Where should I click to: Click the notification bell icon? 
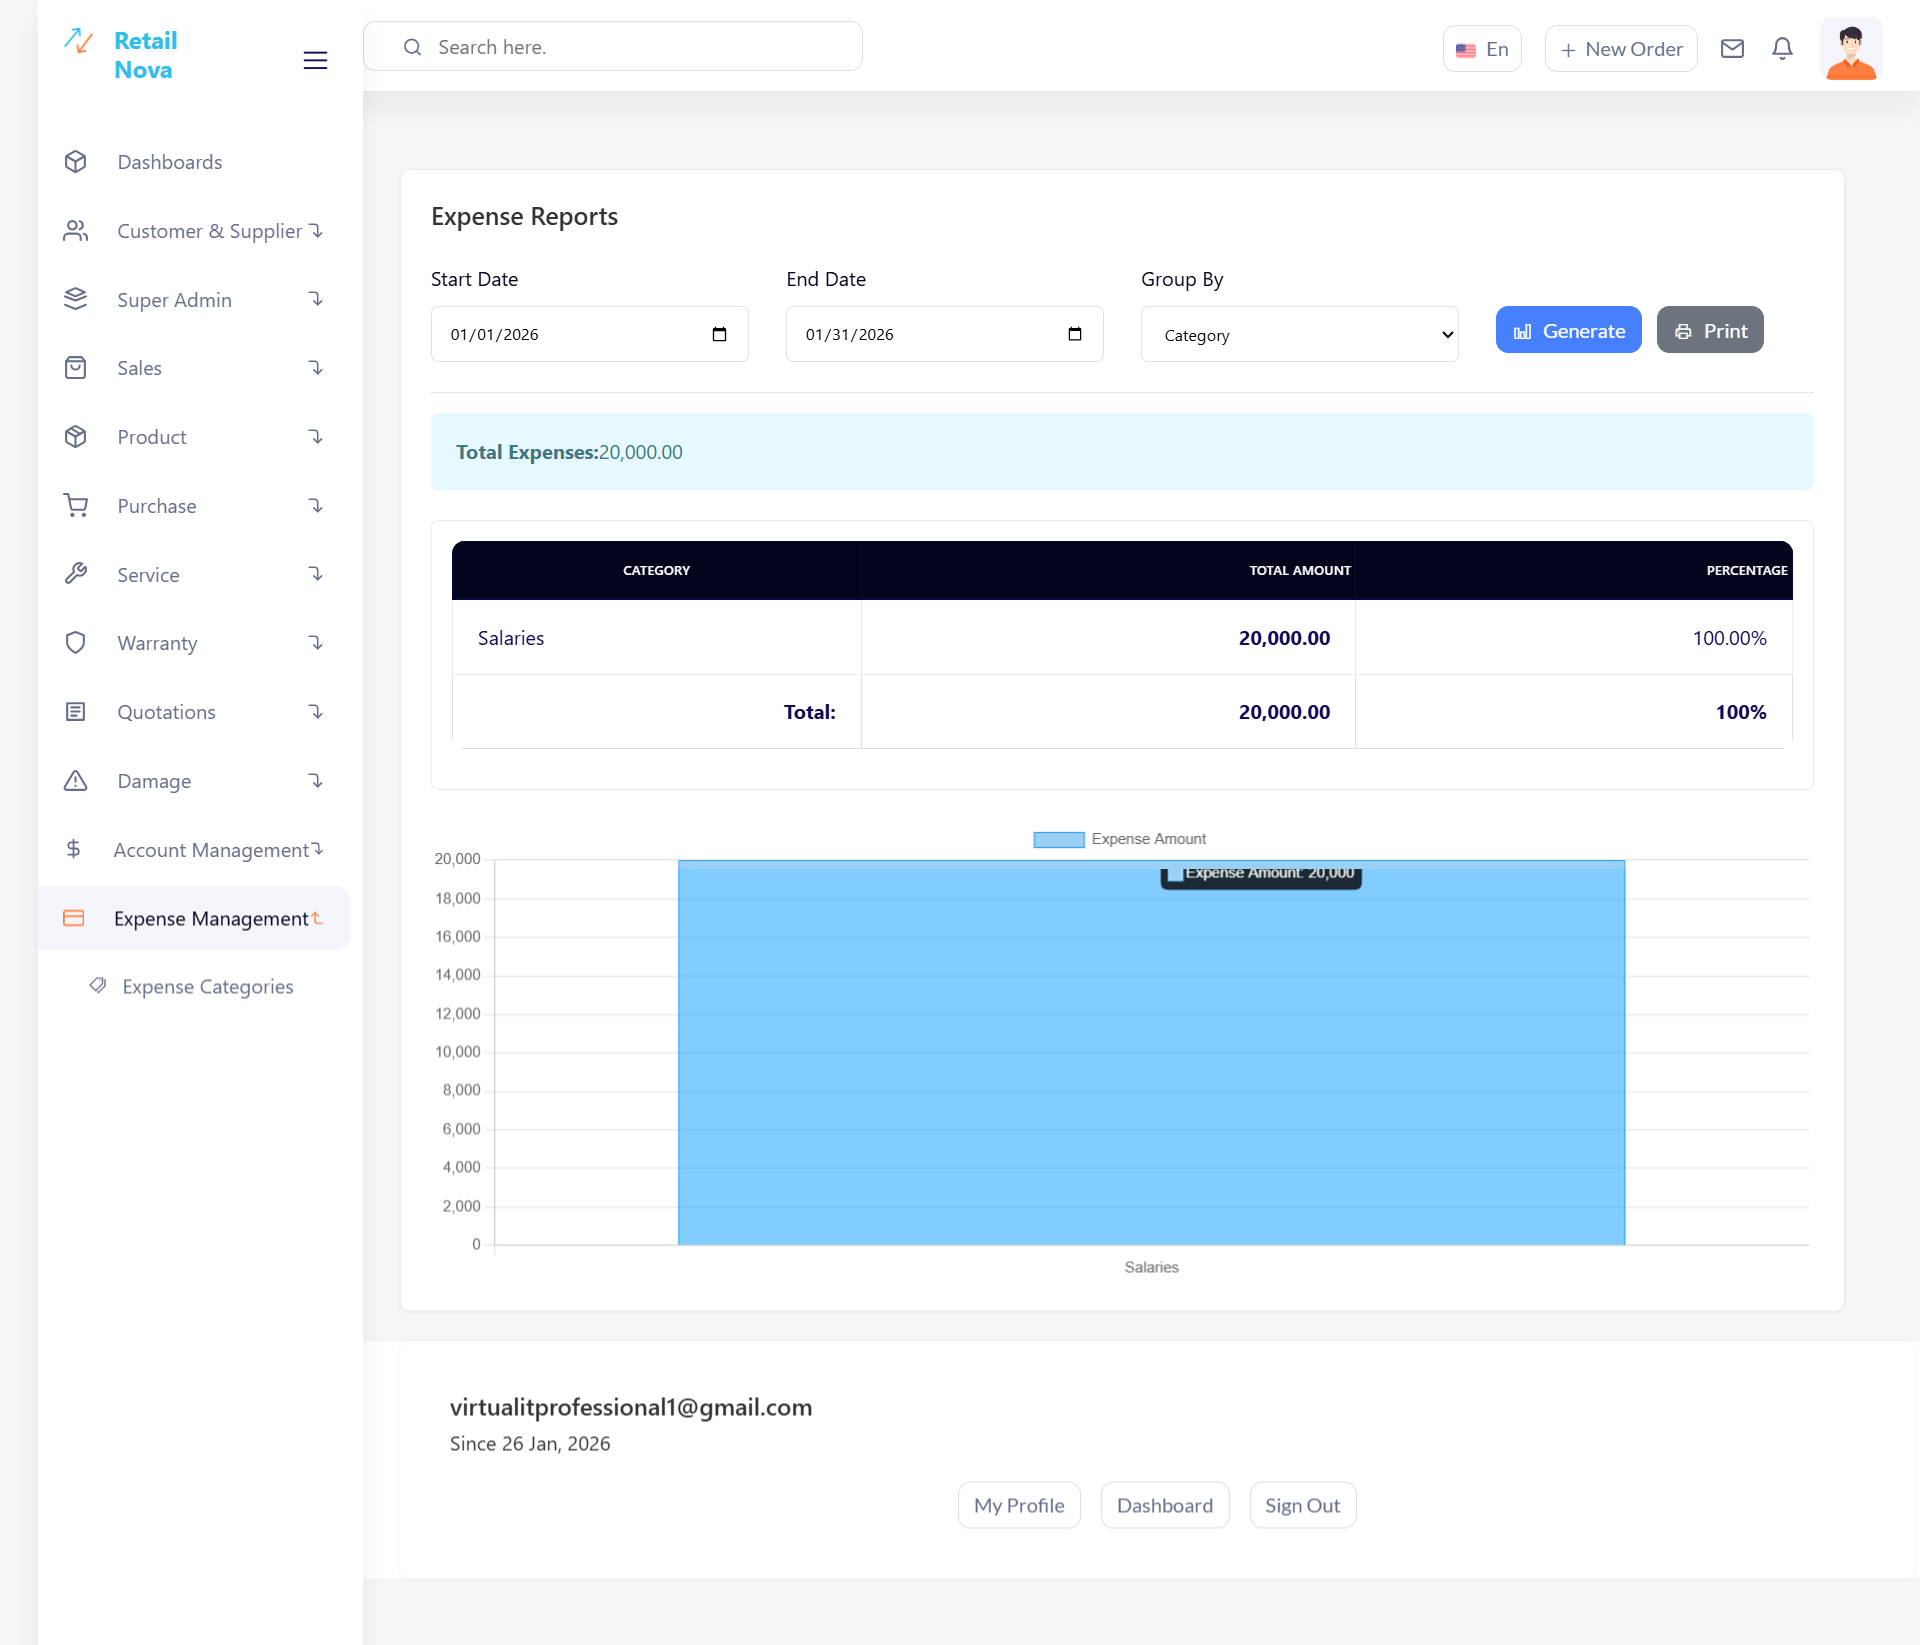(1782, 48)
